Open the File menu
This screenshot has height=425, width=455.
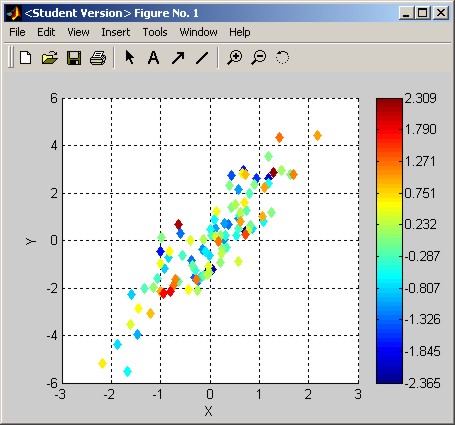(x=17, y=32)
